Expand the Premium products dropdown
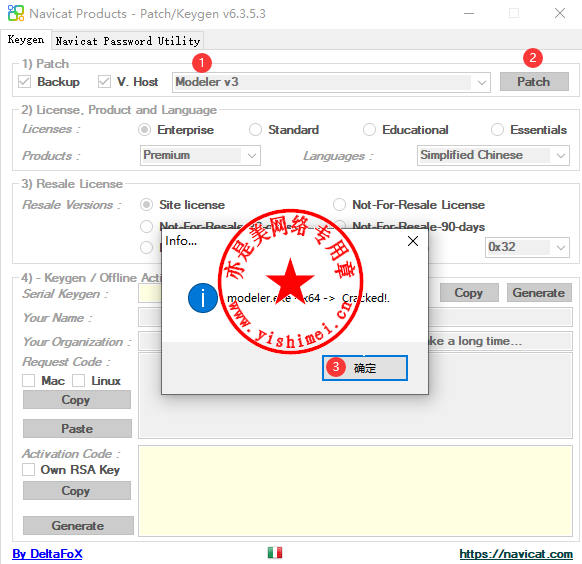582x564 pixels. (200, 155)
